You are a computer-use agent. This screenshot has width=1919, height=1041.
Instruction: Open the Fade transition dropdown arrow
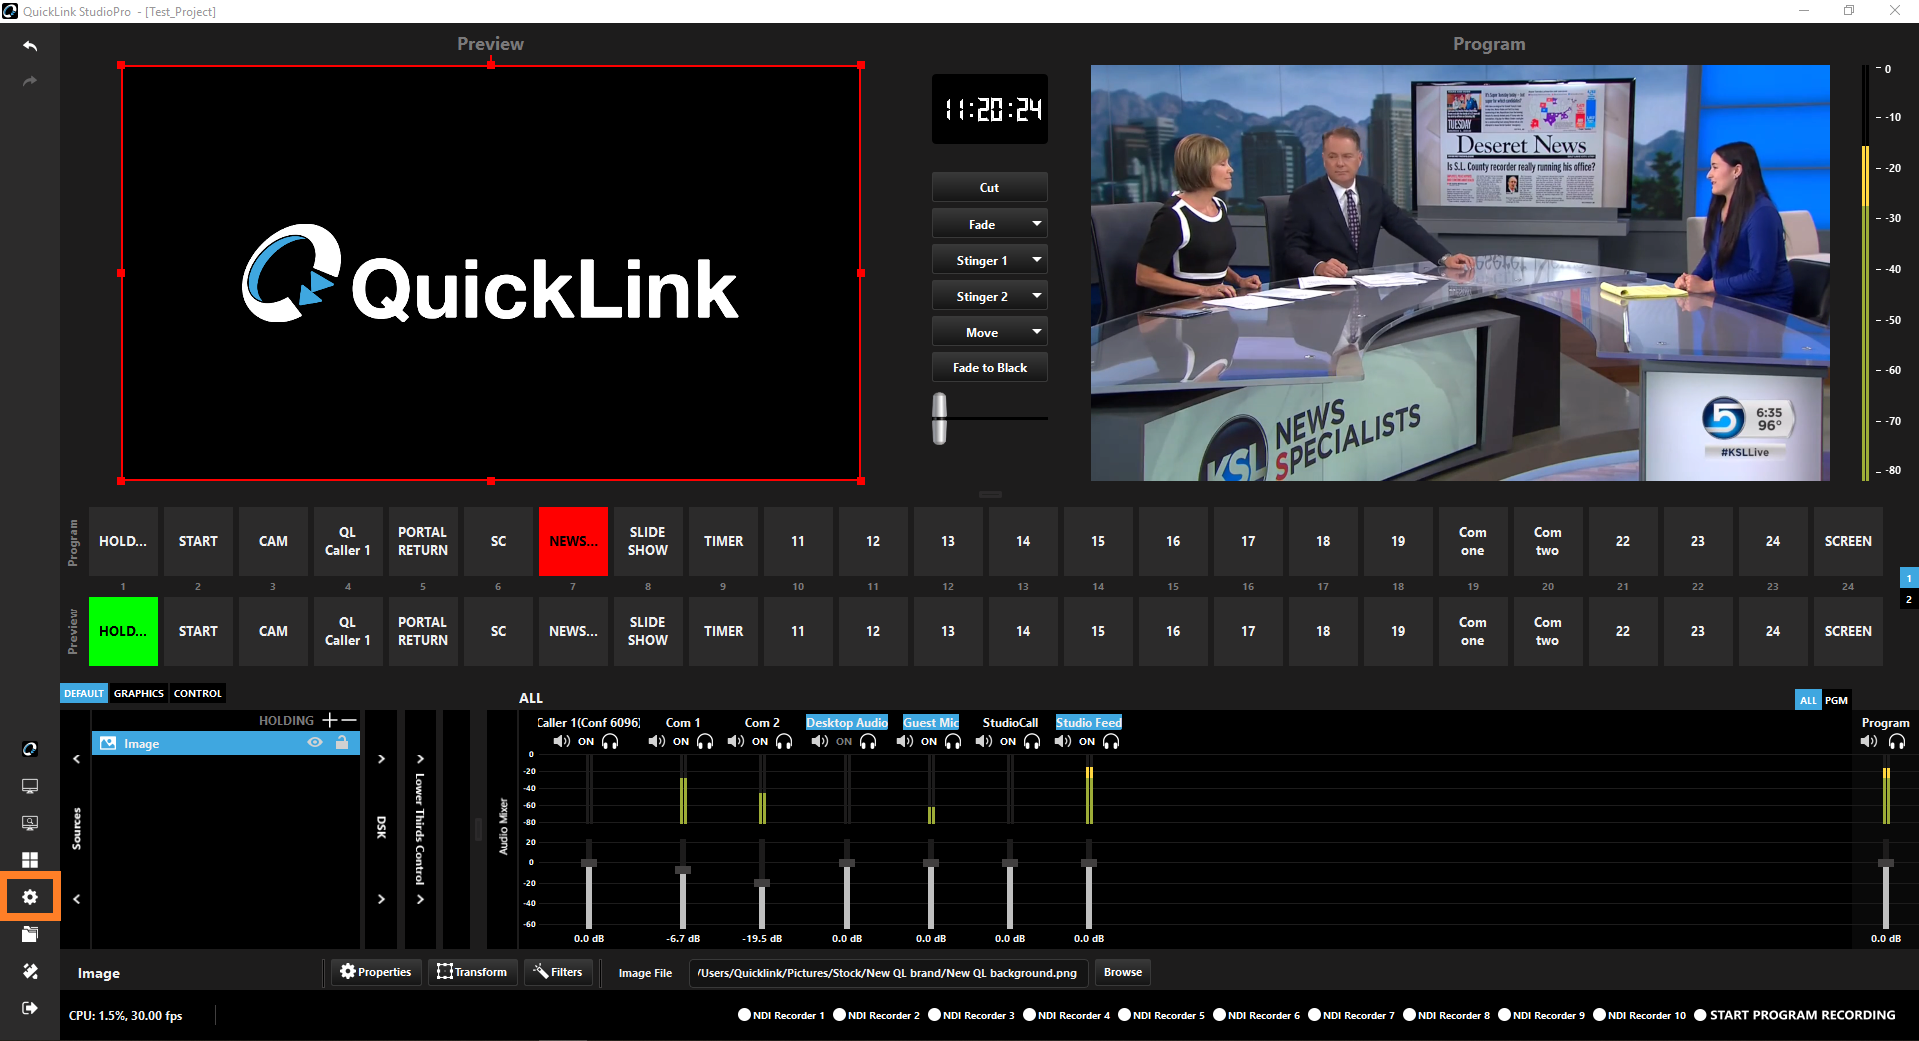point(1037,224)
